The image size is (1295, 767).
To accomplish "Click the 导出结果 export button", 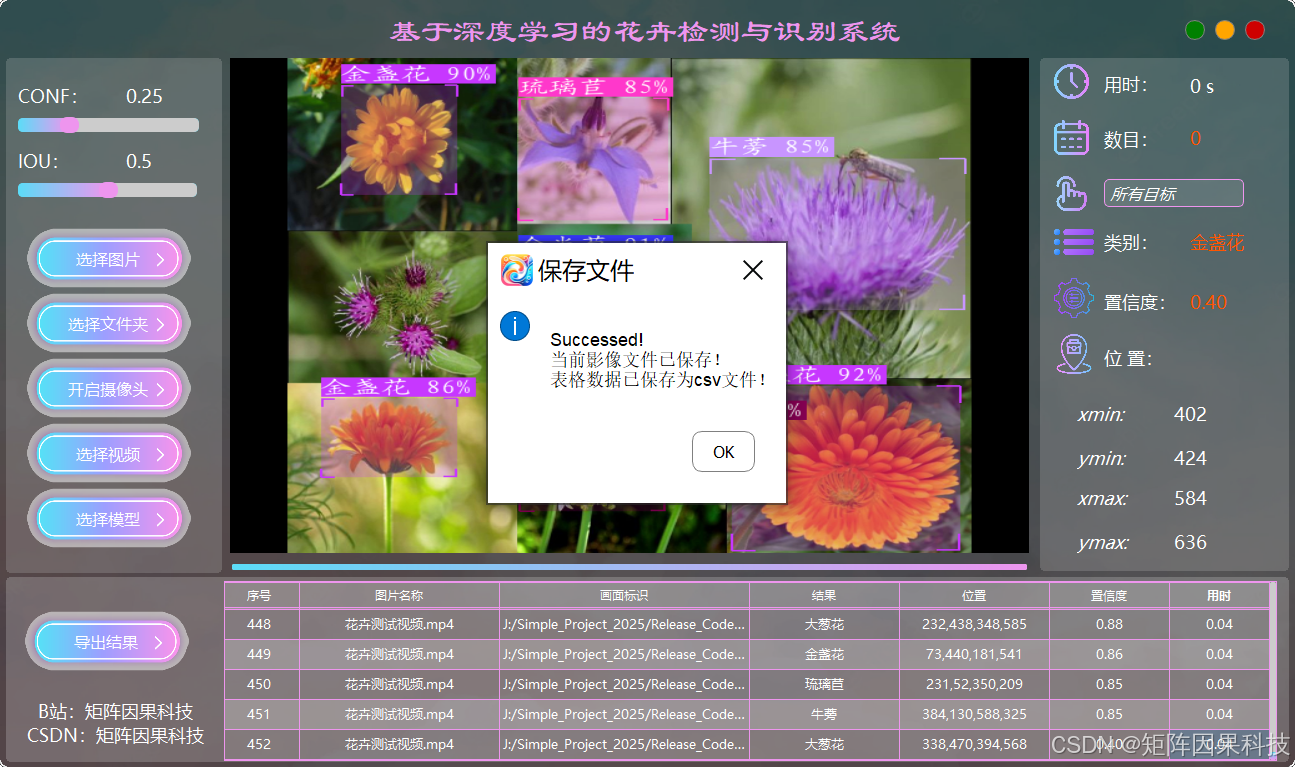I will (x=107, y=642).
